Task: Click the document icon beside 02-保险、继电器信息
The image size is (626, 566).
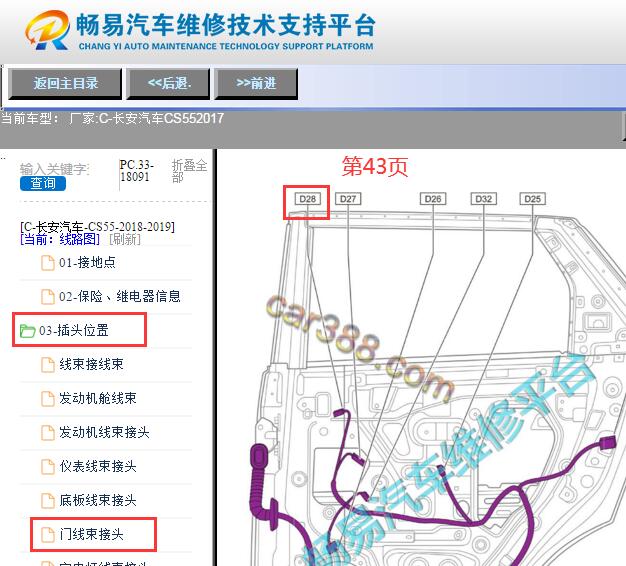Action: [x=48, y=297]
